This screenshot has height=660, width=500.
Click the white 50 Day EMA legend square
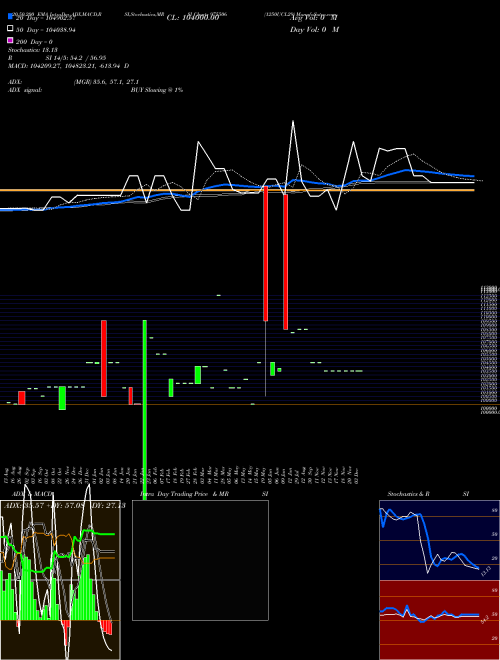click(x=10, y=29)
